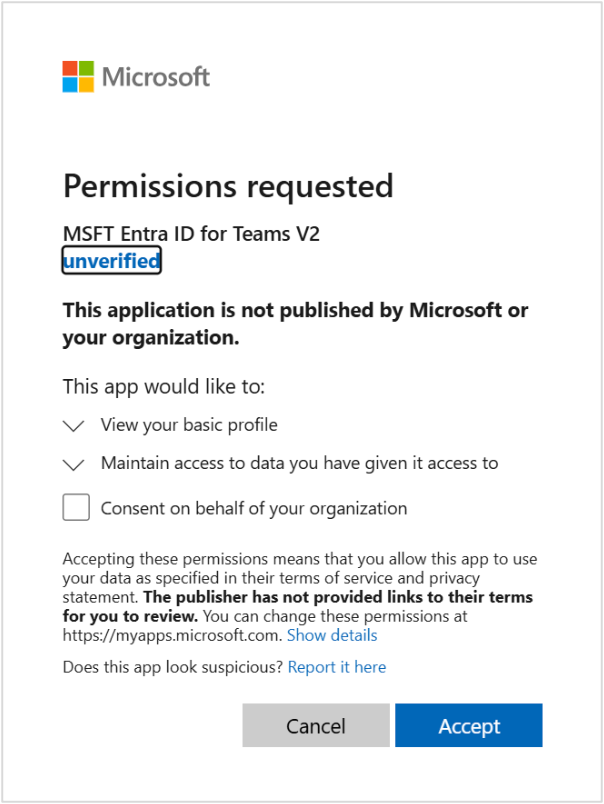Click the Permissions requested heading
The image size is (604, 804).
point(228,186)
